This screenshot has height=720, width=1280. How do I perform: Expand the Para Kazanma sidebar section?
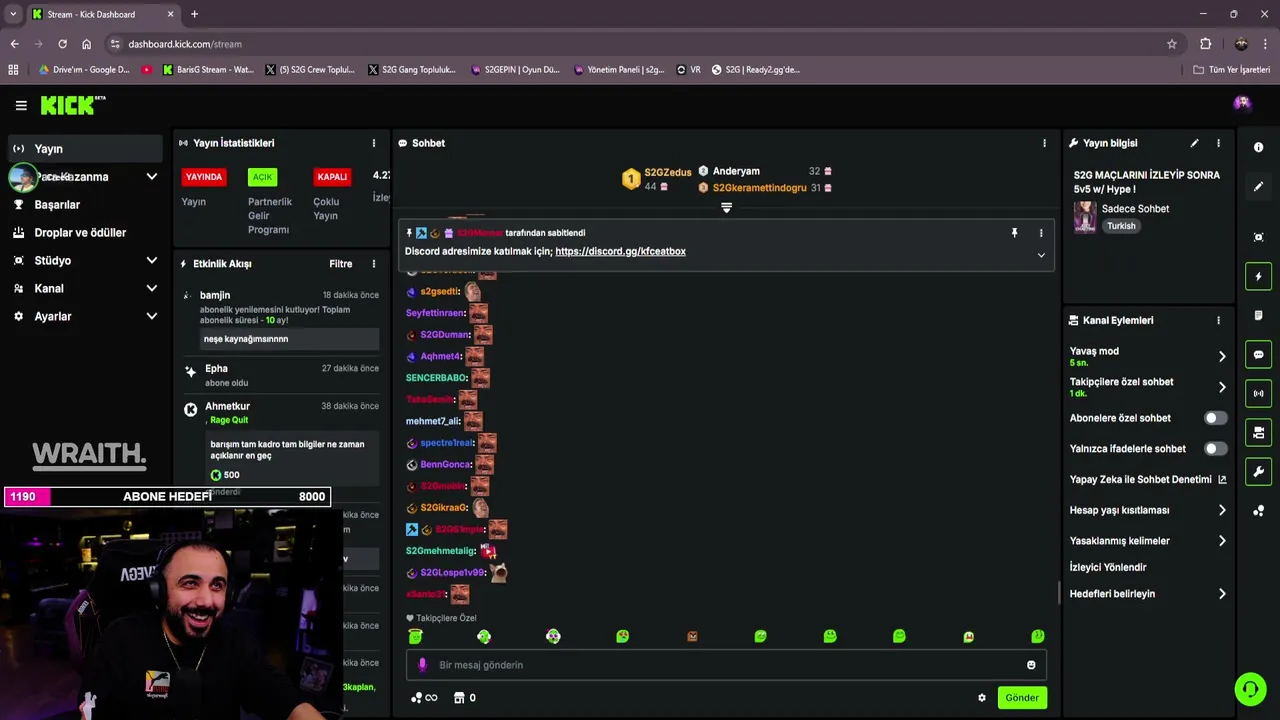pyautogui.click(x=152, y=177)
